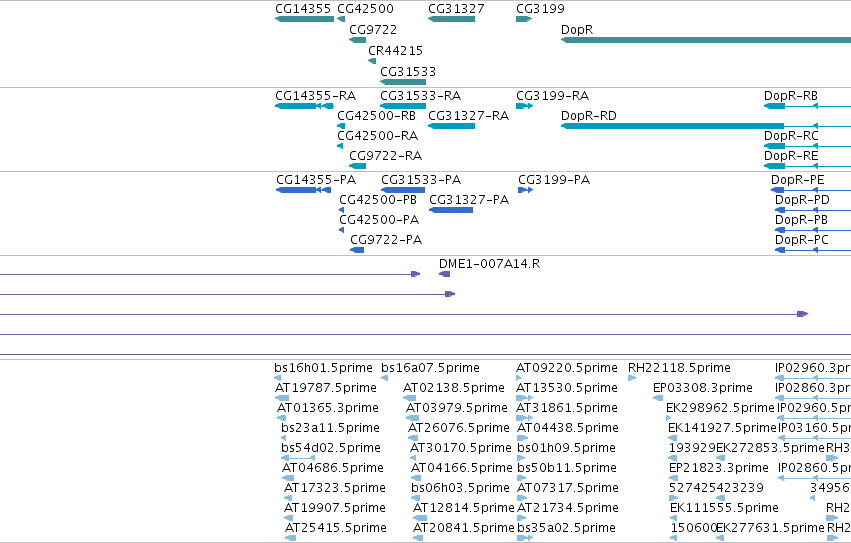Select the AT25415.5prime EST label
This screenshot has height=543, width=851.
pos(336,529)
